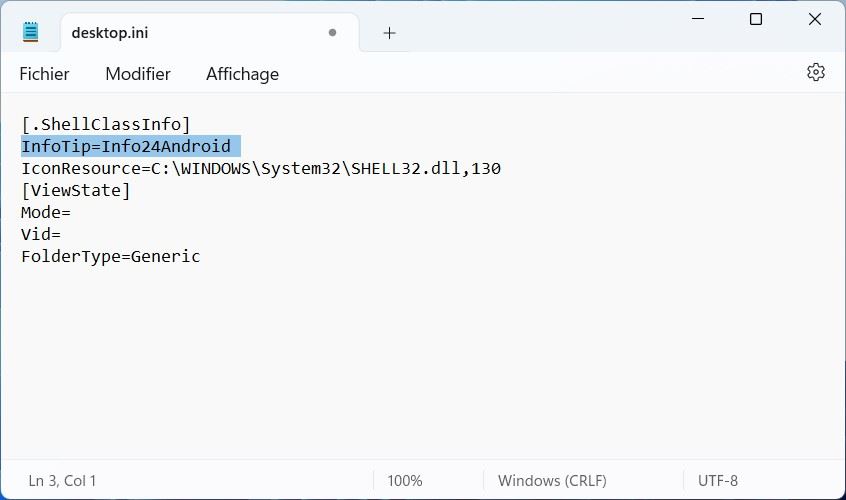
Task: Place cursor on the Vid= line
Action: pos(41,234)
